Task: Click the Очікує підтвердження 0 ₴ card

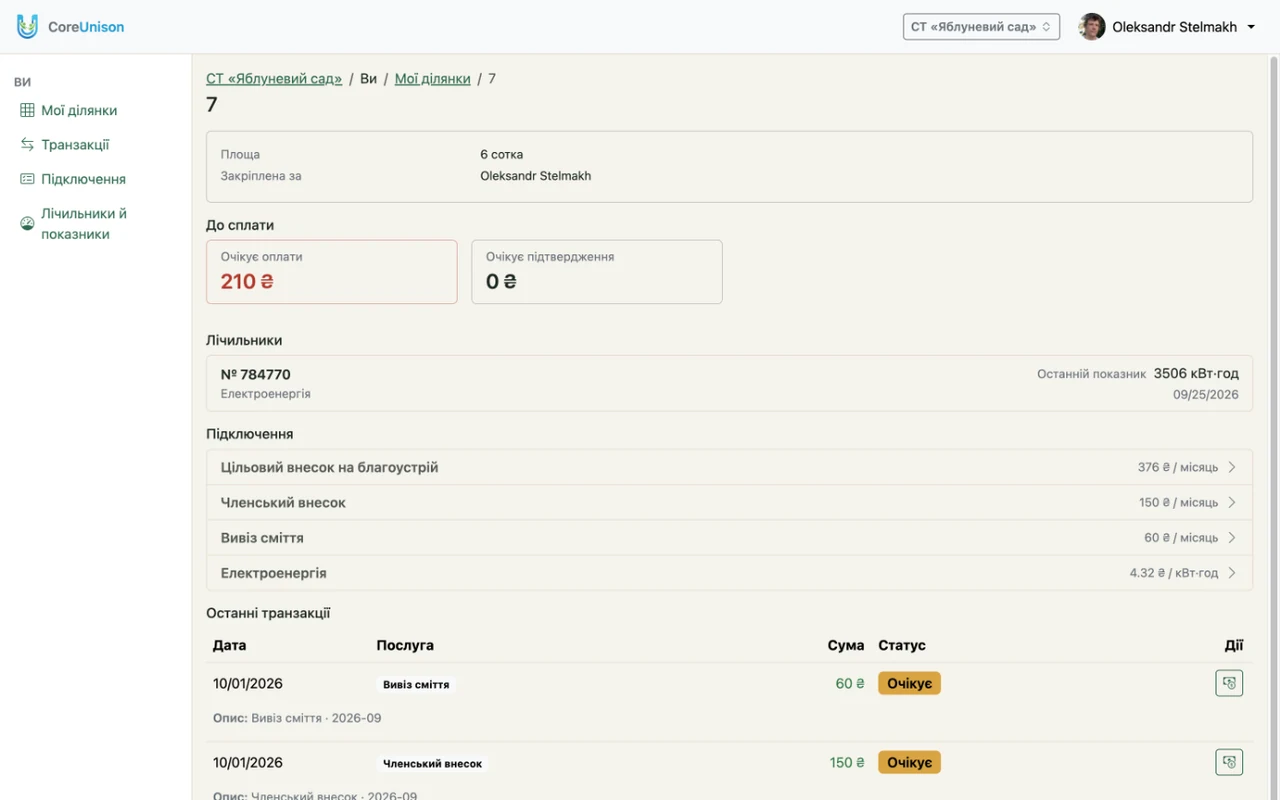Action: point(597,271)
